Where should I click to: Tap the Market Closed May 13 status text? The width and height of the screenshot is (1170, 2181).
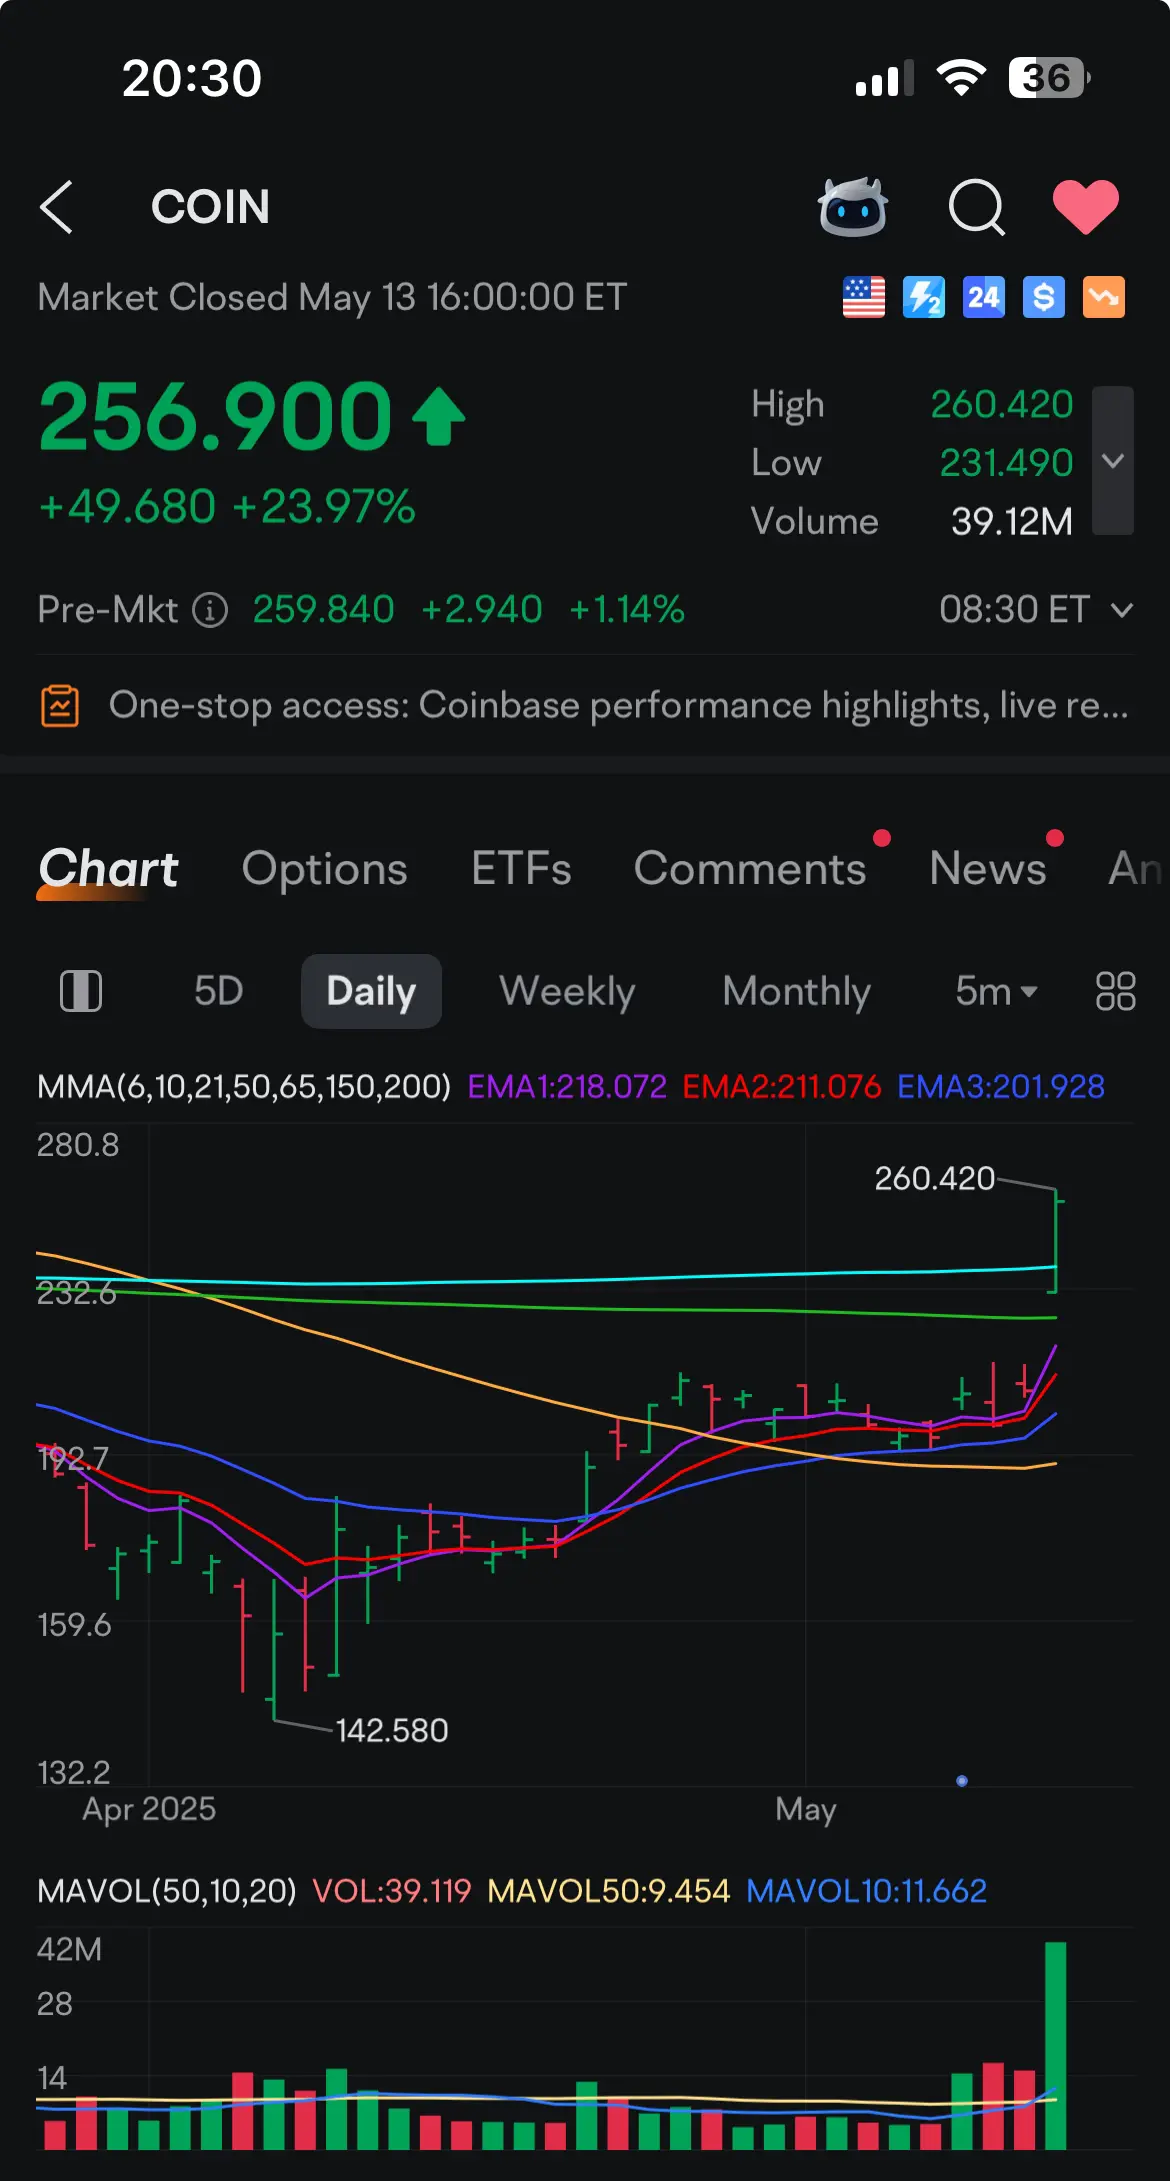pyautogui.click(x=332, y=297)
